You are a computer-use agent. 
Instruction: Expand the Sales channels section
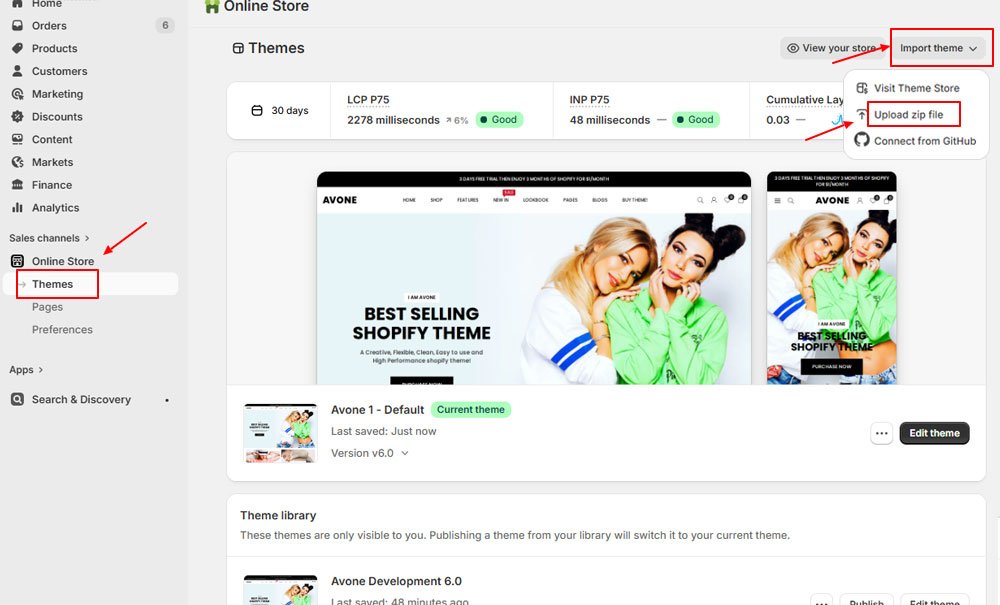coord(49,238)
